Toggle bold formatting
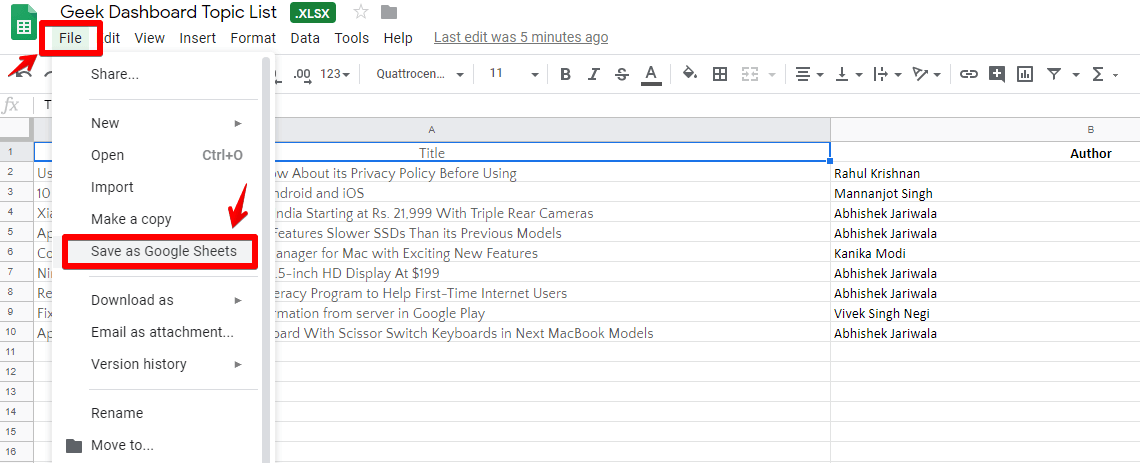 tap(566, 74)
